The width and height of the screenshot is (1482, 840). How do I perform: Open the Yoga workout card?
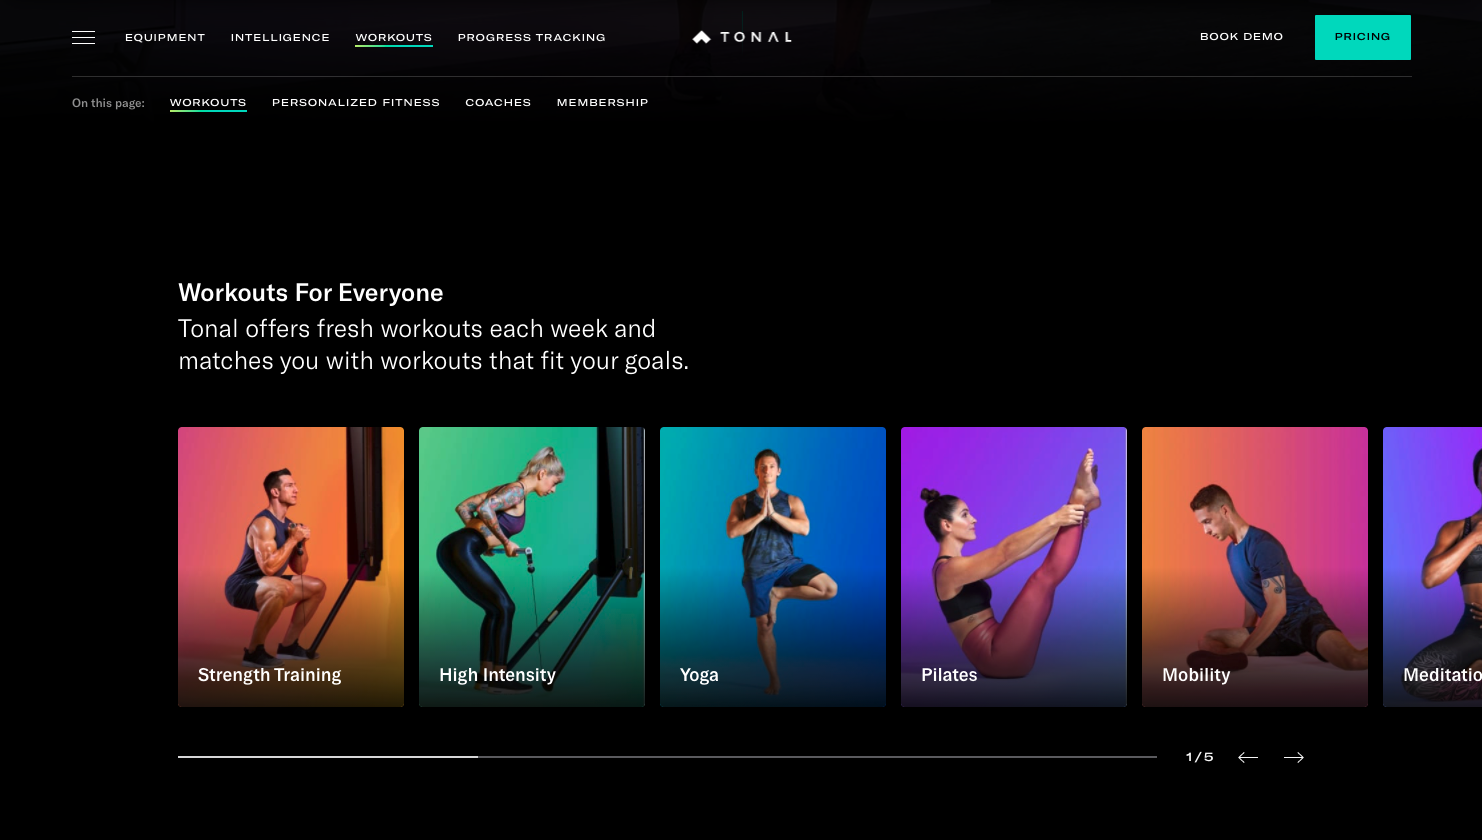(773, 567)
